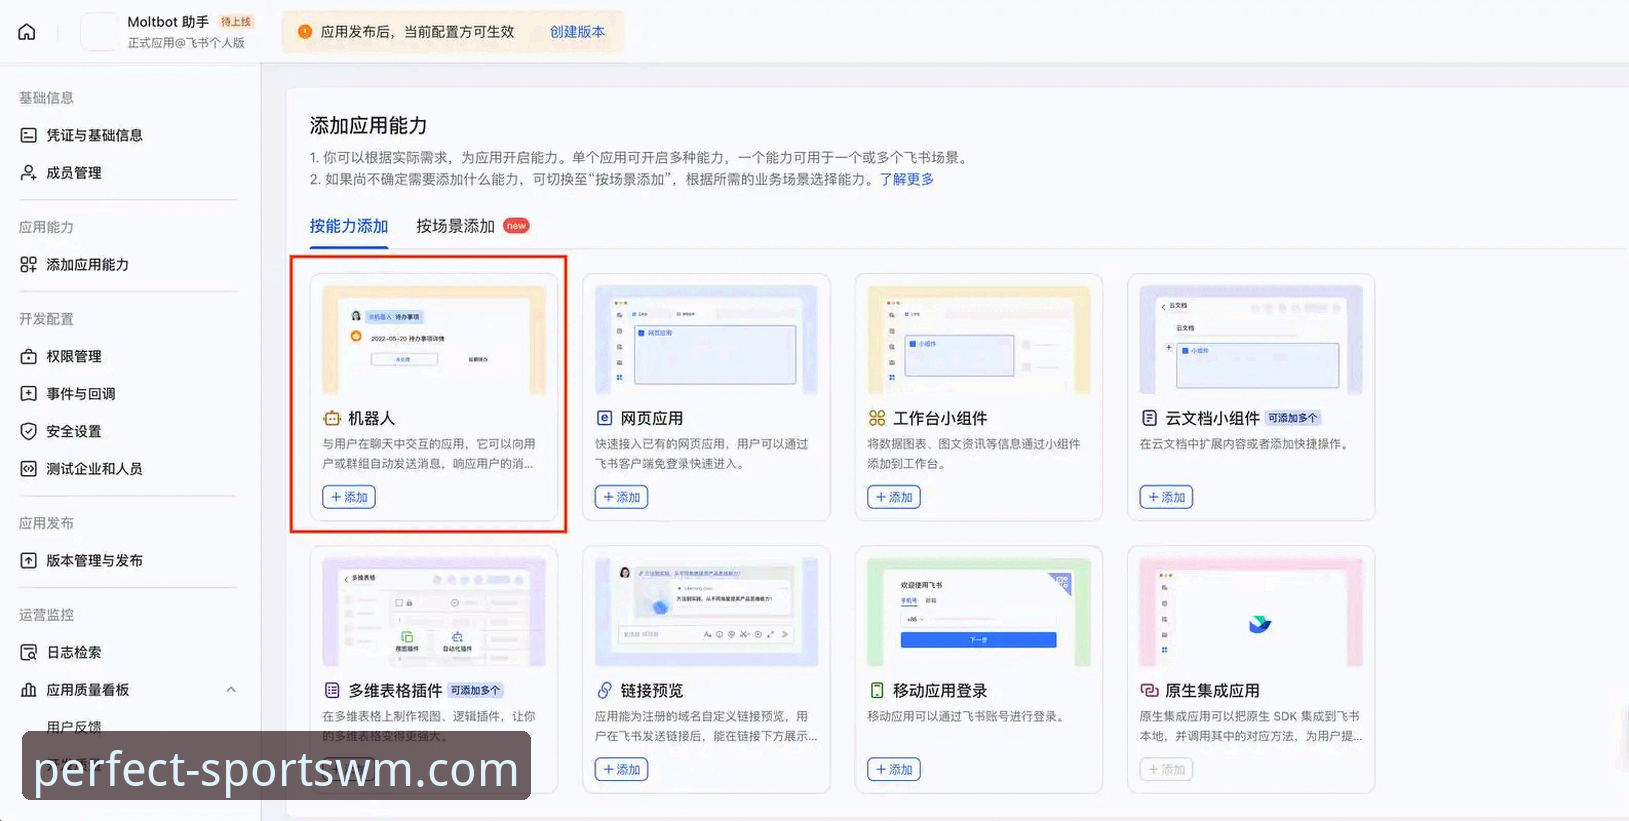This screenshot has height=821, width=1629.
Task: Open 权限管理 in the sidebar
Action: pos(74,357)
